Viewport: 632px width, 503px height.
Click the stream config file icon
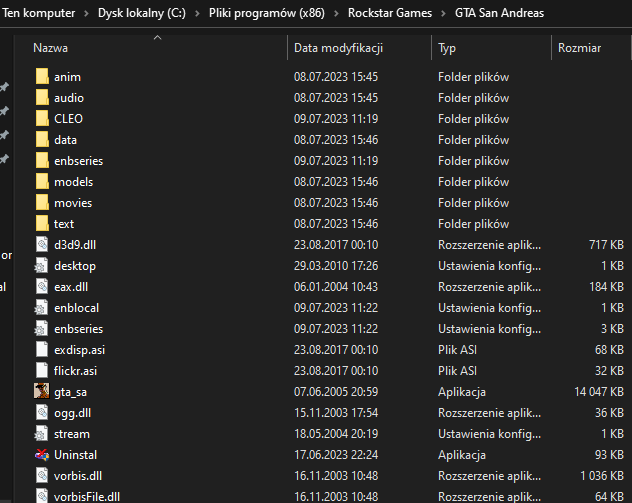[x=41, y=434]
